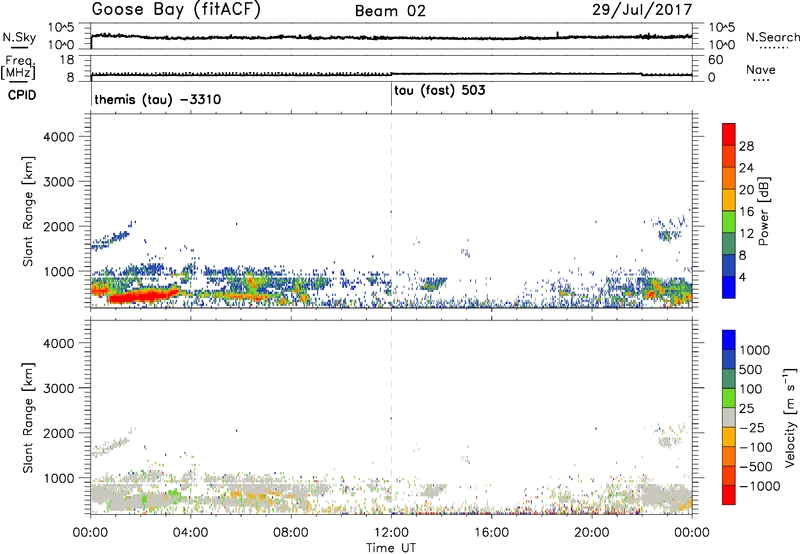Click the "4" label on power color bar
The image size is (800, 554).
tap(742, 277)
